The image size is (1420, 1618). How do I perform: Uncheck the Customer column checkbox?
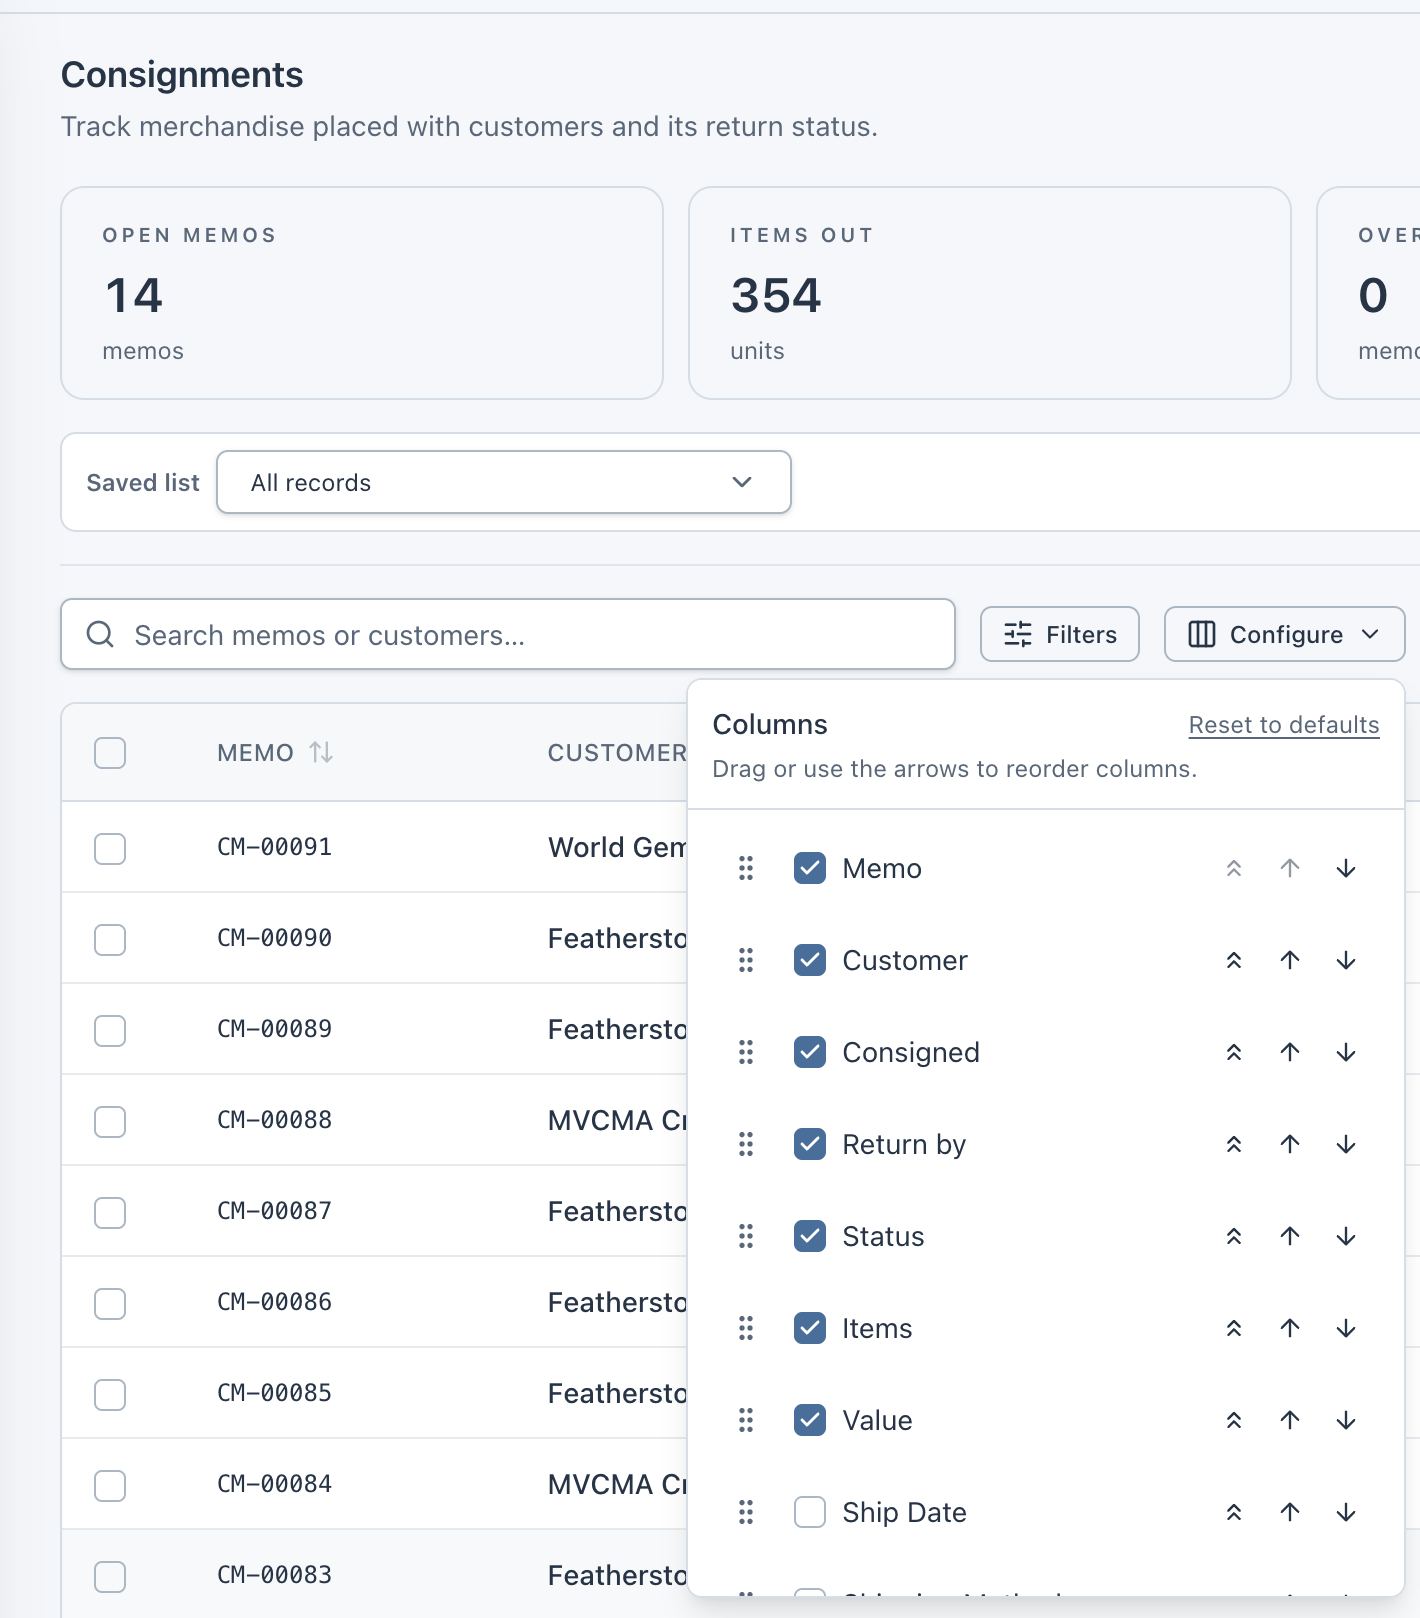click(810, 960)
